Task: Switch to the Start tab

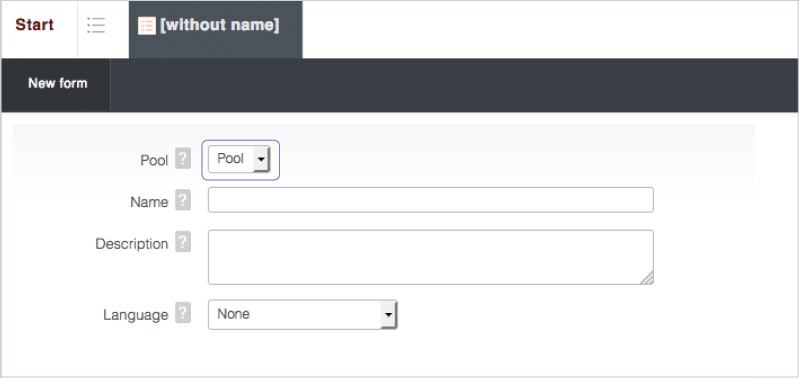Action: (x=35, y=25)
